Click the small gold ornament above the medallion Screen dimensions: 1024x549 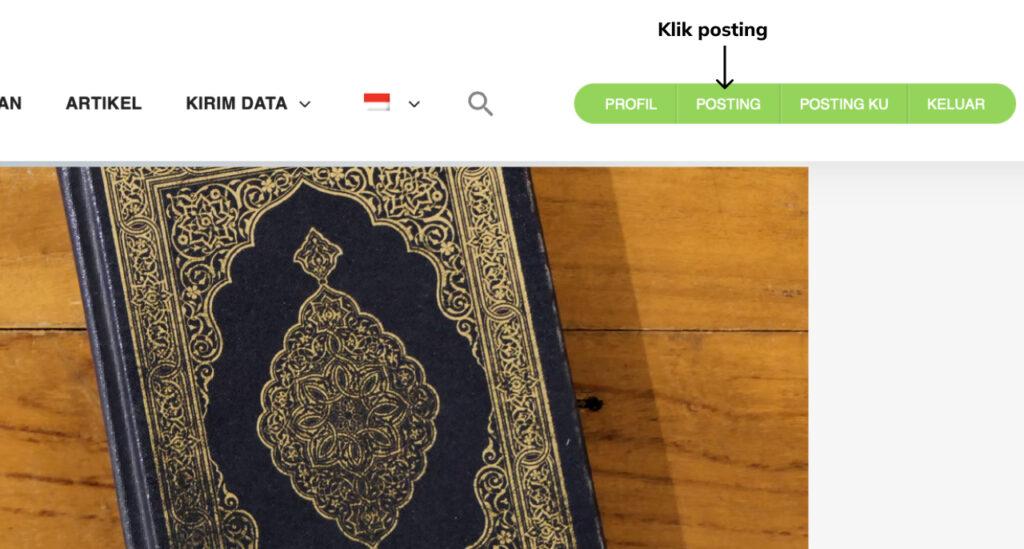(x=317, y=253)
